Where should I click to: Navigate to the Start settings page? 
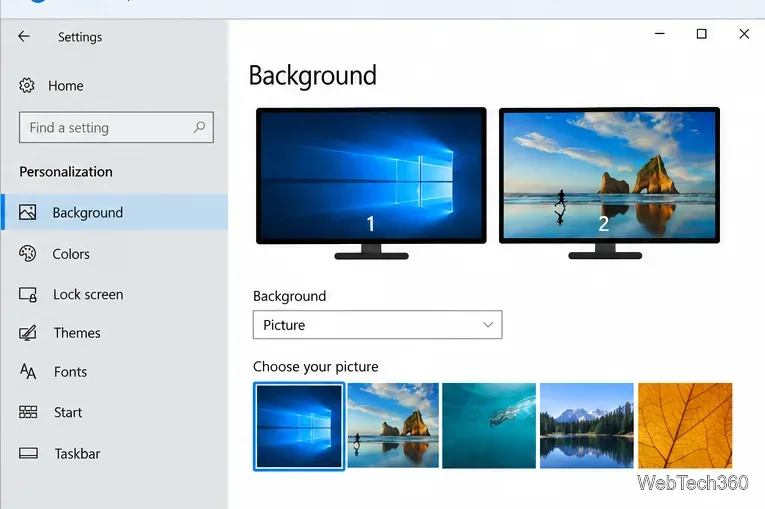pyautogui.click(x=115, y=412)
